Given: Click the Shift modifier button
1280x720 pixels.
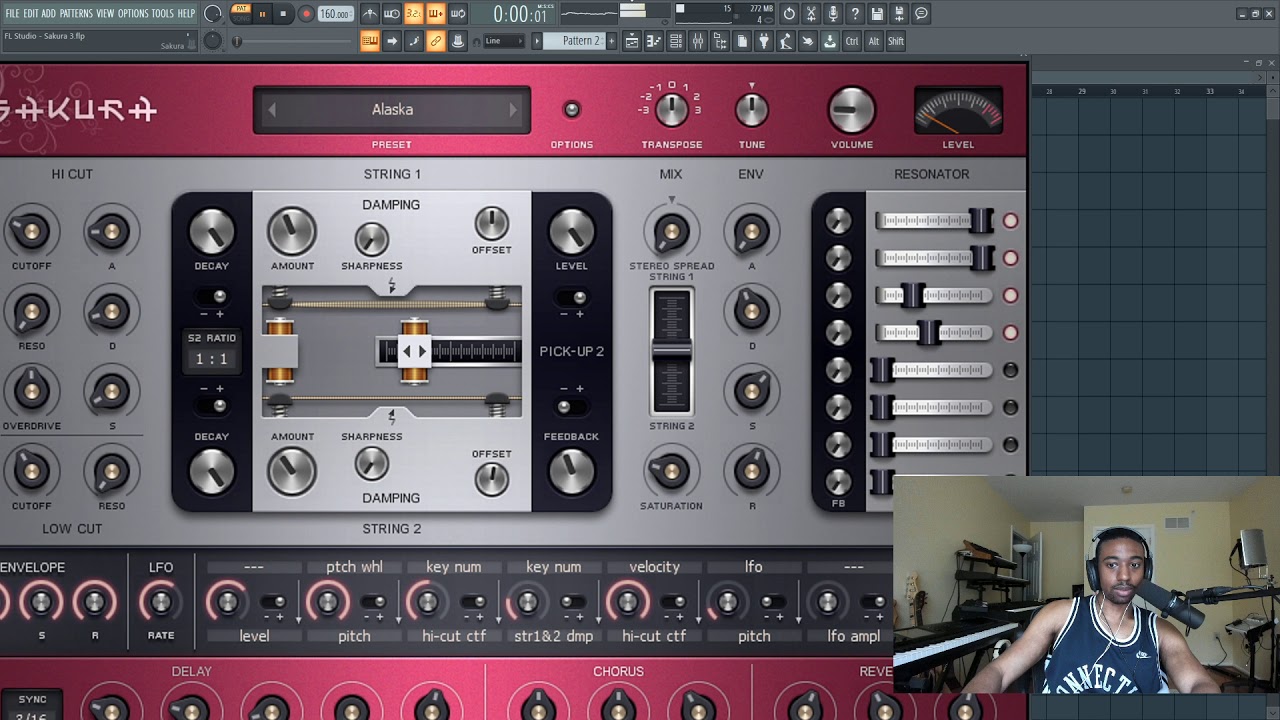Looking at the screenshot, I should point(896,41).
